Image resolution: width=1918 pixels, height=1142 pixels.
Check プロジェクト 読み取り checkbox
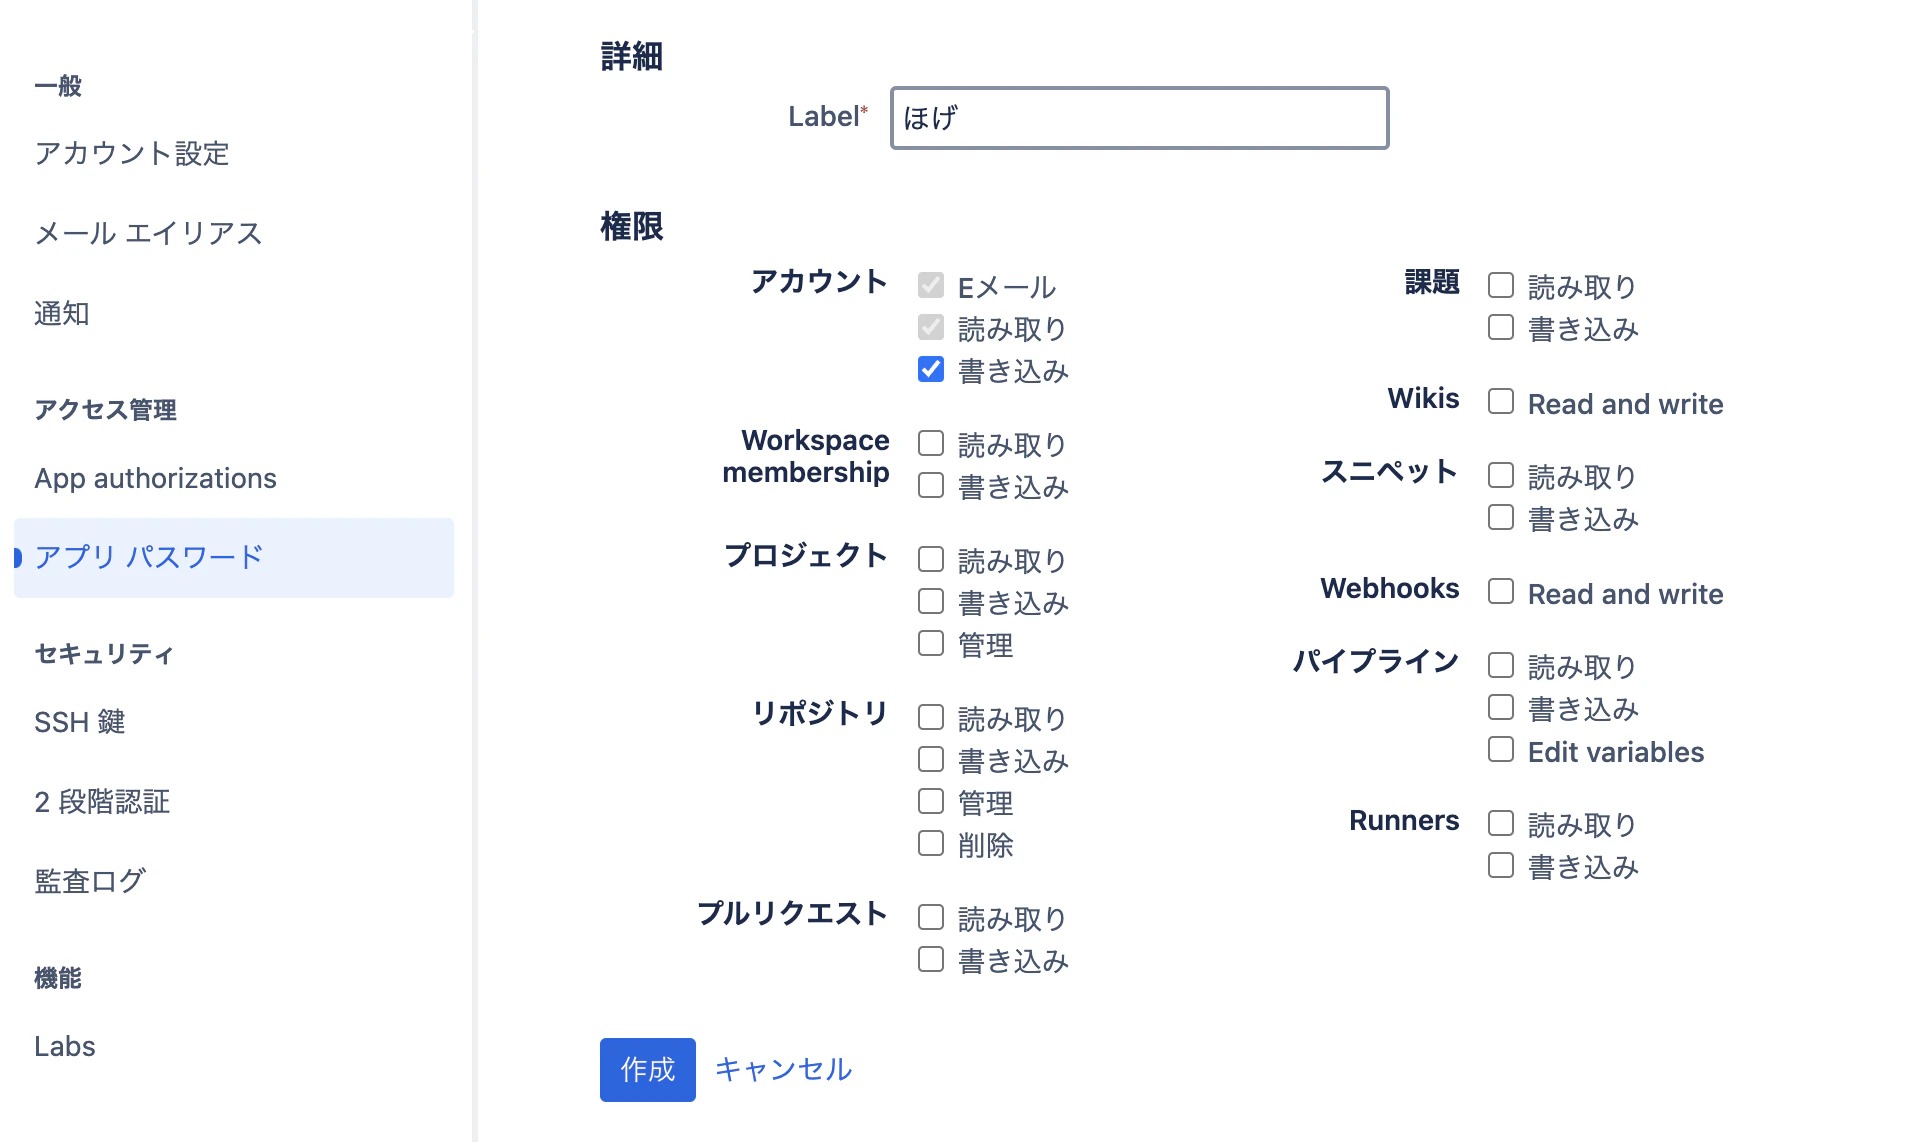coord(931,559)
